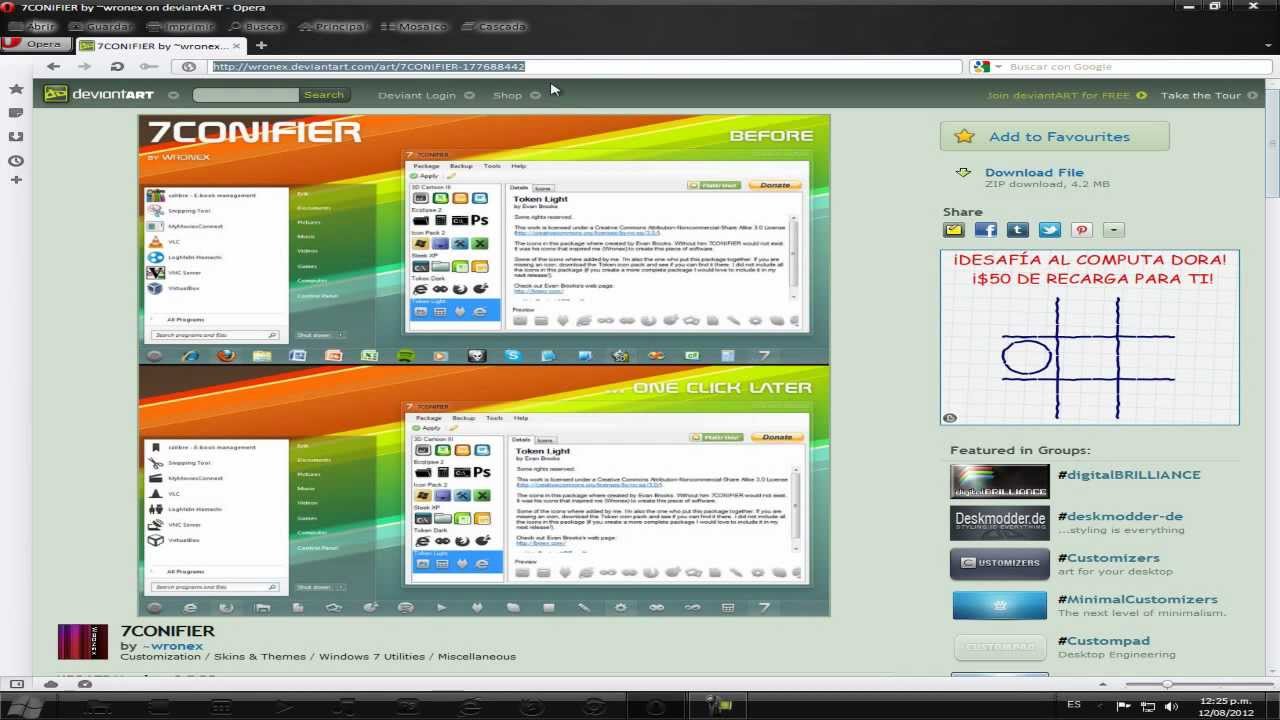Viewport: 1280px width, 720px height.
Task: Open the #MinimalCustomizers group link
Action: (1138, 599)
